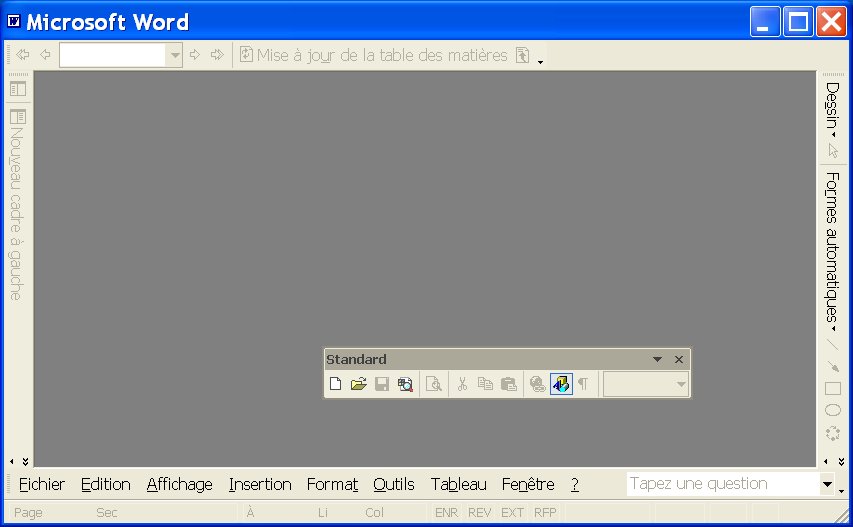Screen dimensions: 853x527
Task: Select the Arrow drawing tool
Action: pyautogui.click(x=833, y=366)
